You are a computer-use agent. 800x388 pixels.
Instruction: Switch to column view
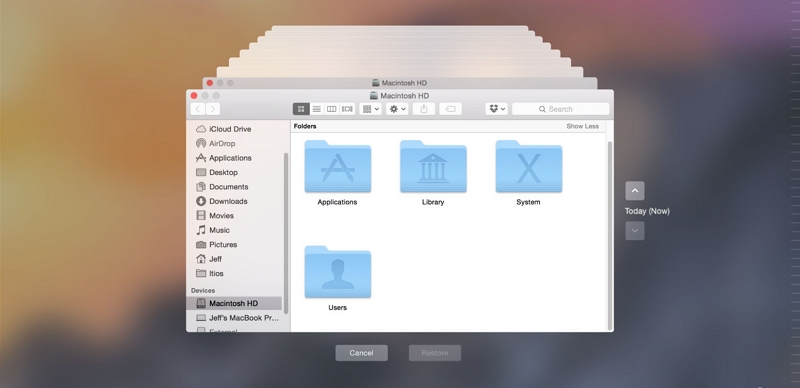coord(332,109)
